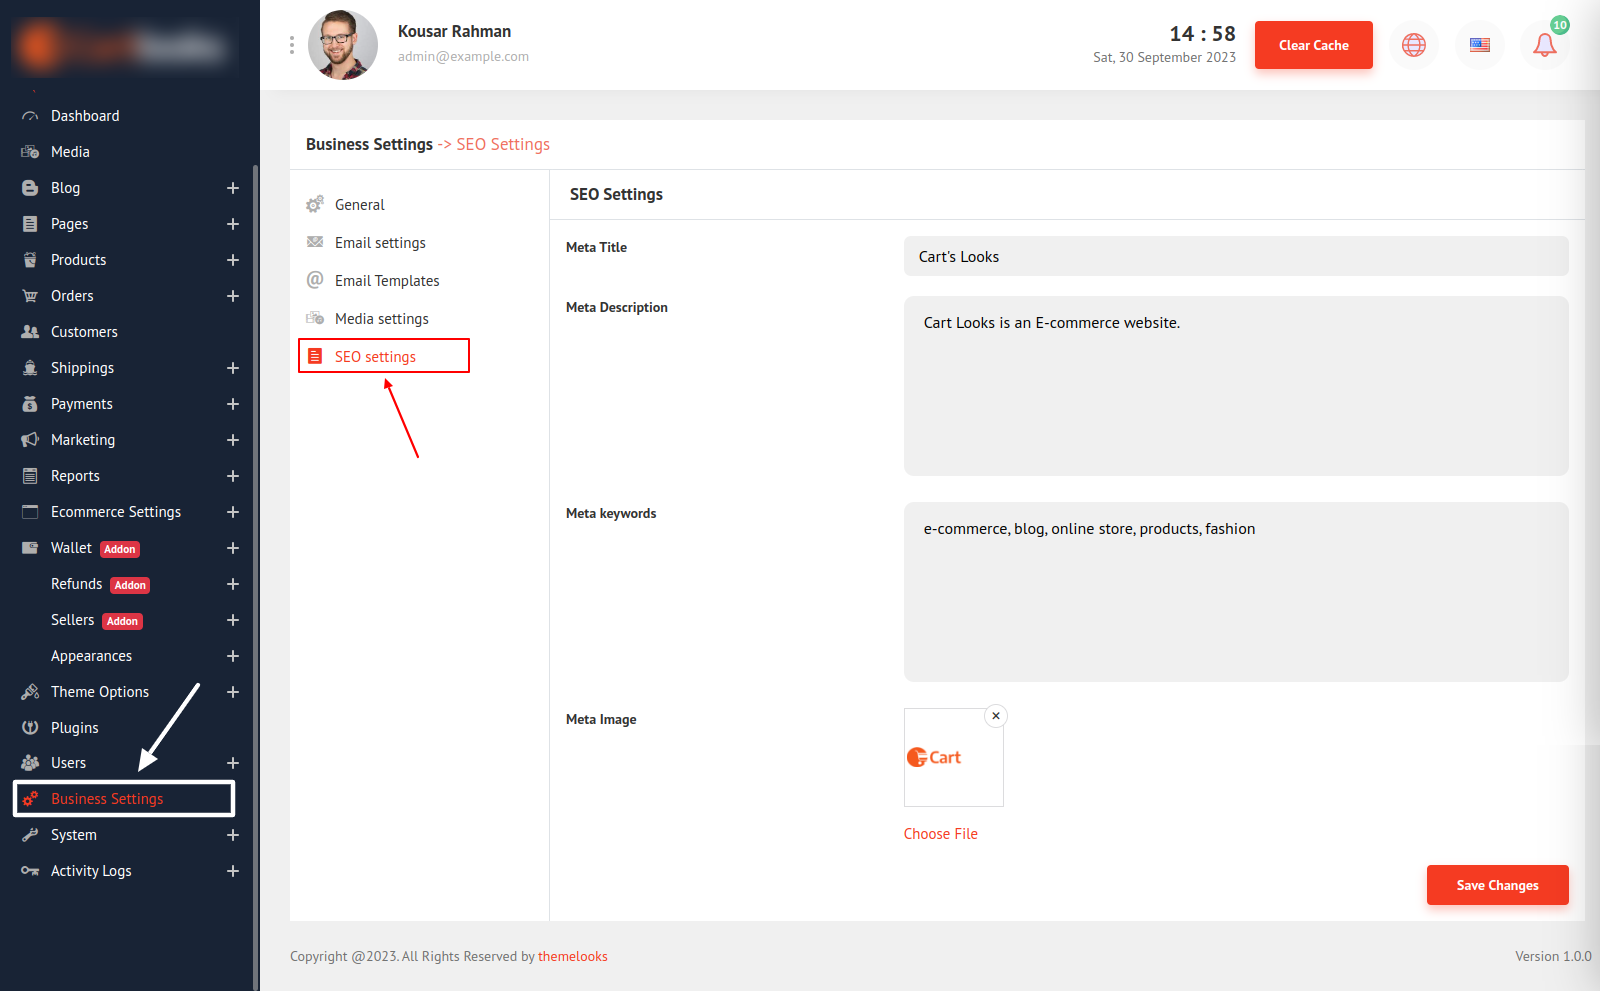Click the three-dot menu beside profile photo
1600x992 pixels.
pos(292,45)
